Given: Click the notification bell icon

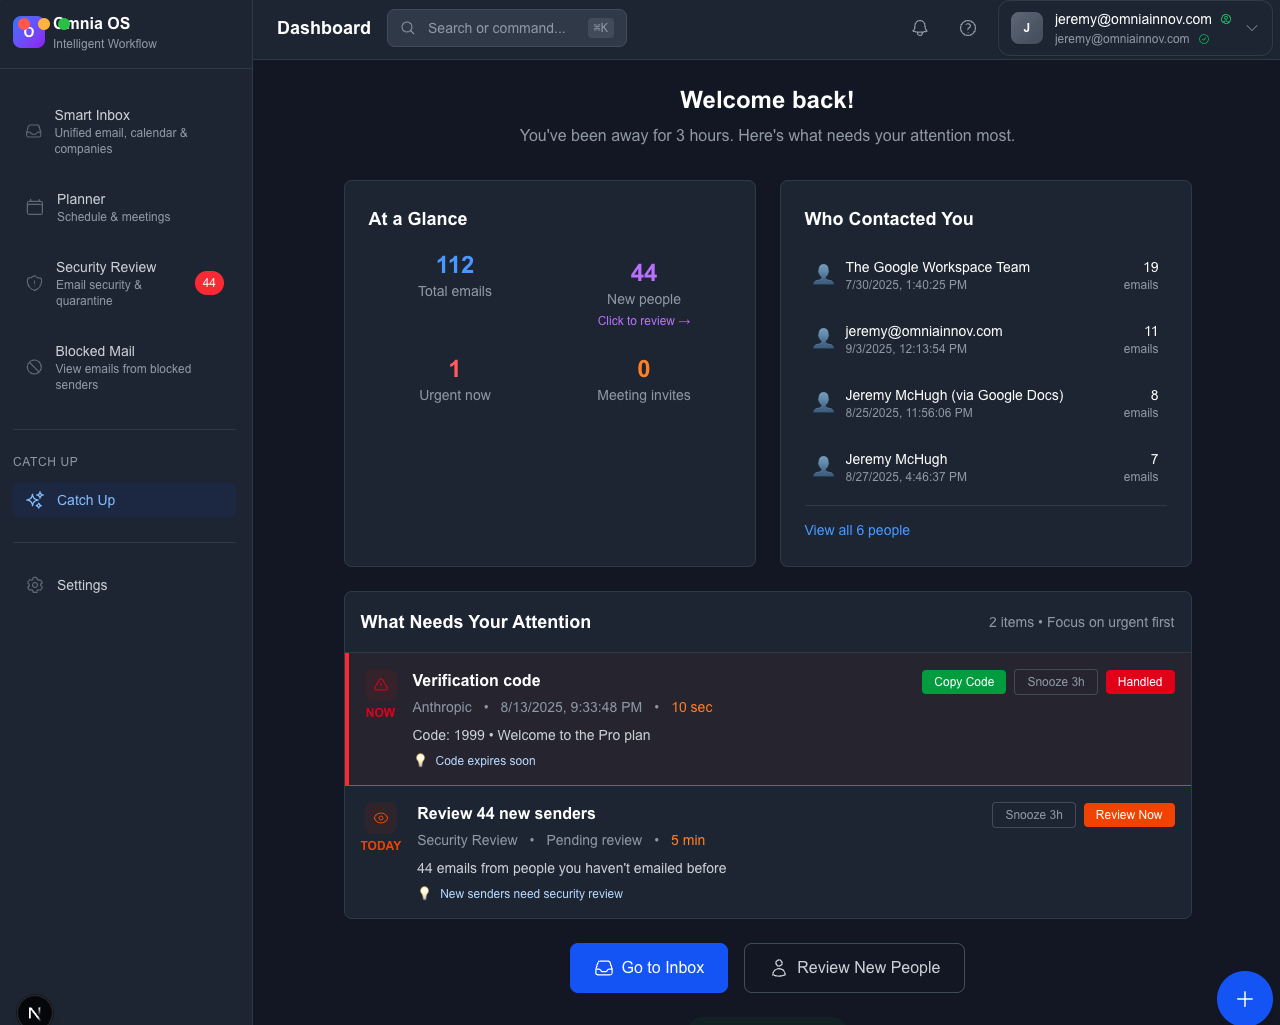Looking at the screenshot, I should (x=920, y=28).
